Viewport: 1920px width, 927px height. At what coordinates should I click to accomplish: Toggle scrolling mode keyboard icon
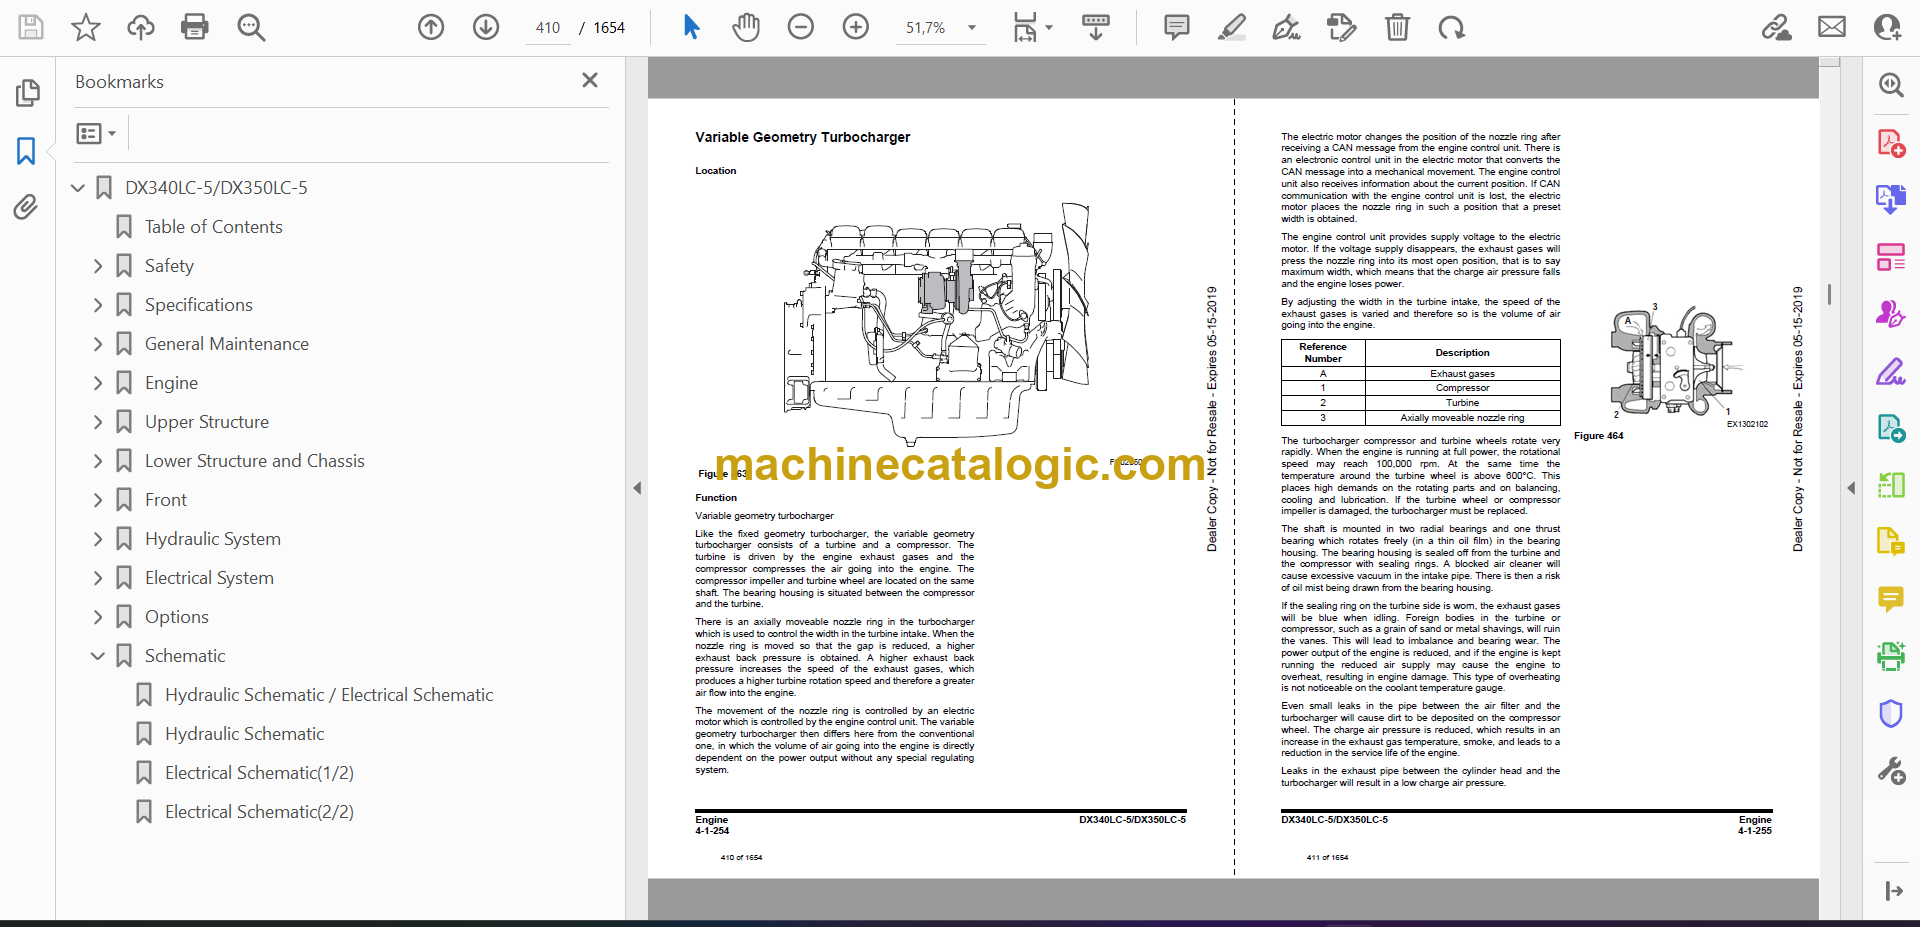(x=1096, y=27)
